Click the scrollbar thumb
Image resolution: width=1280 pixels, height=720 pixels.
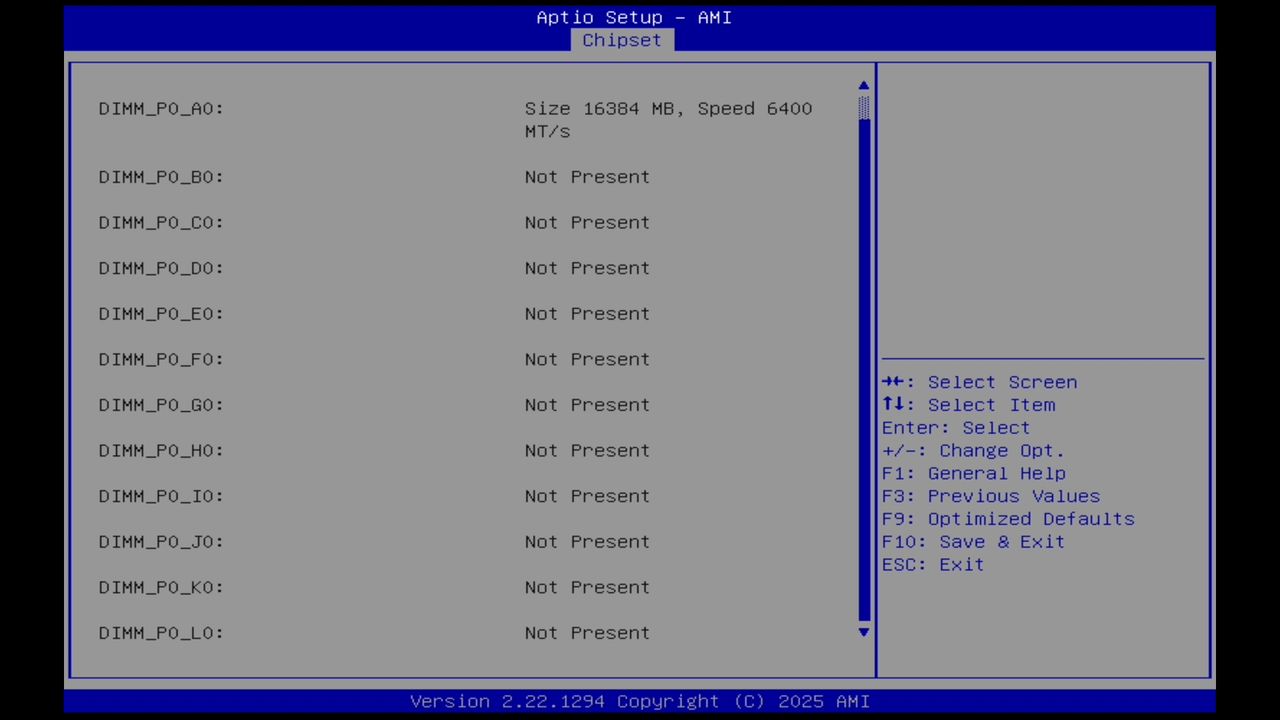[863, 110]
